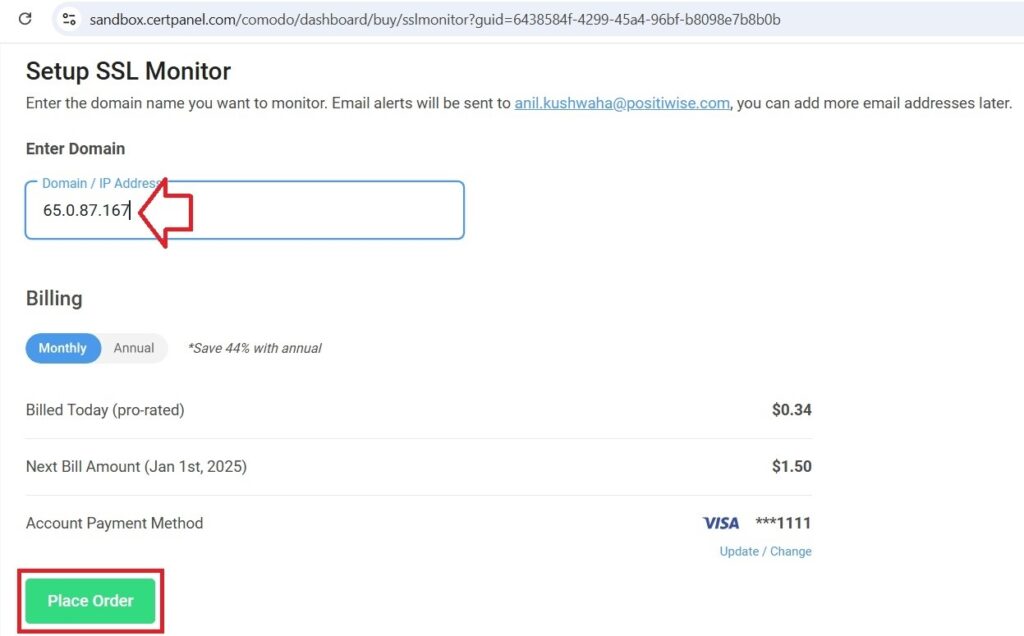This screenshot has height=636, width=1024.
Task: Click into the Domain / IP Address field
Action: [x=244, y=210]
